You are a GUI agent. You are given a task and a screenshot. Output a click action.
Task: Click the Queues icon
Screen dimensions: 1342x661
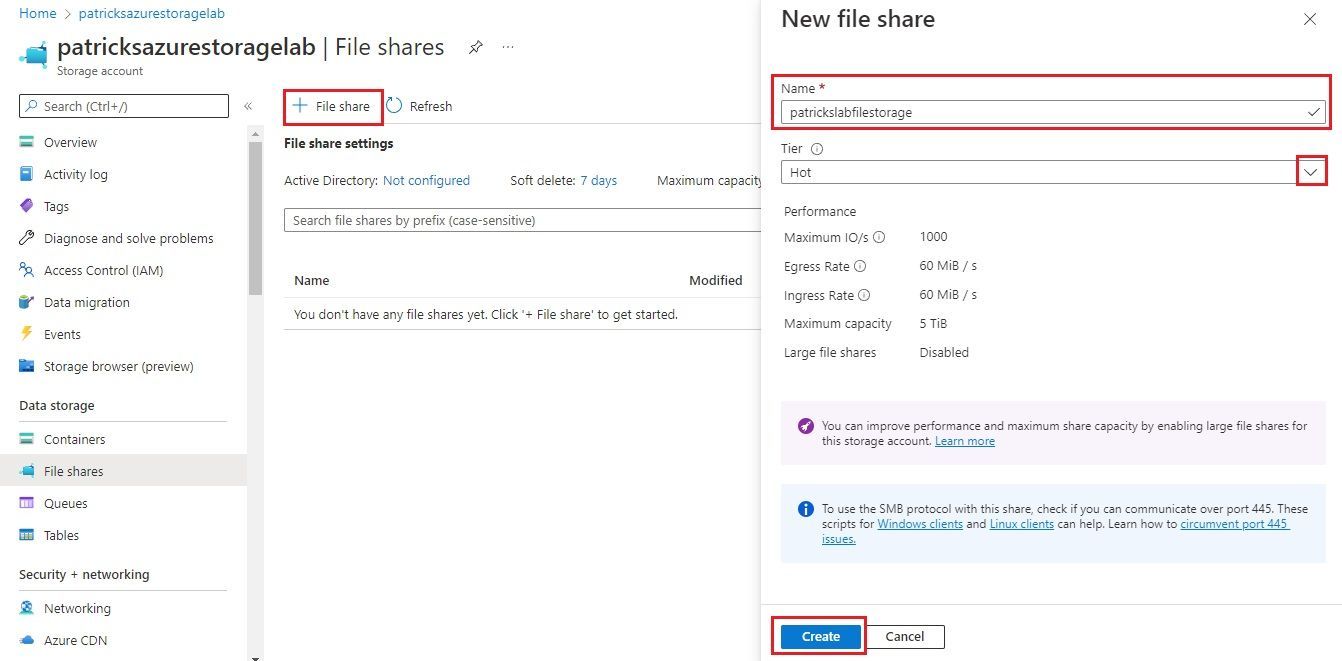tap(27, 503)
